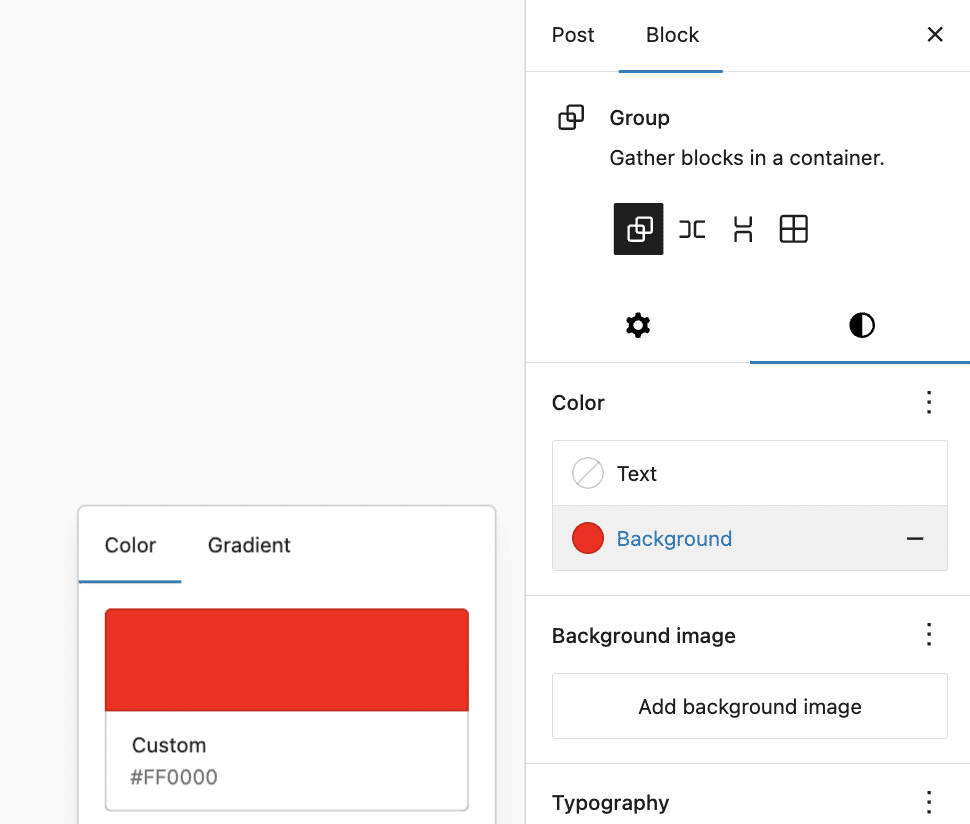Open the Styles half-circle tab
Screen dimensions: 970x824
tap(860, 325)
